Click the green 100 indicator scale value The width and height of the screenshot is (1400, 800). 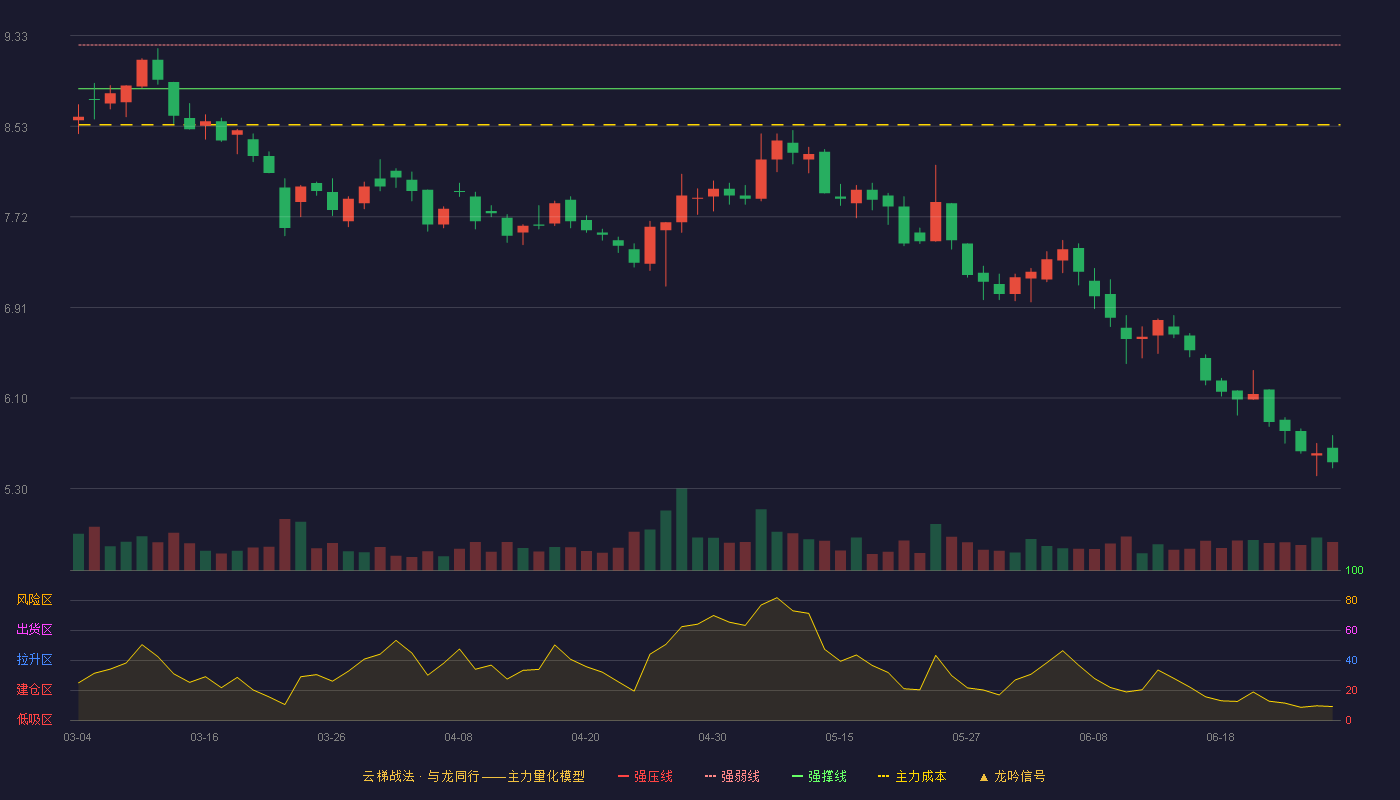tap(1354, 571)
